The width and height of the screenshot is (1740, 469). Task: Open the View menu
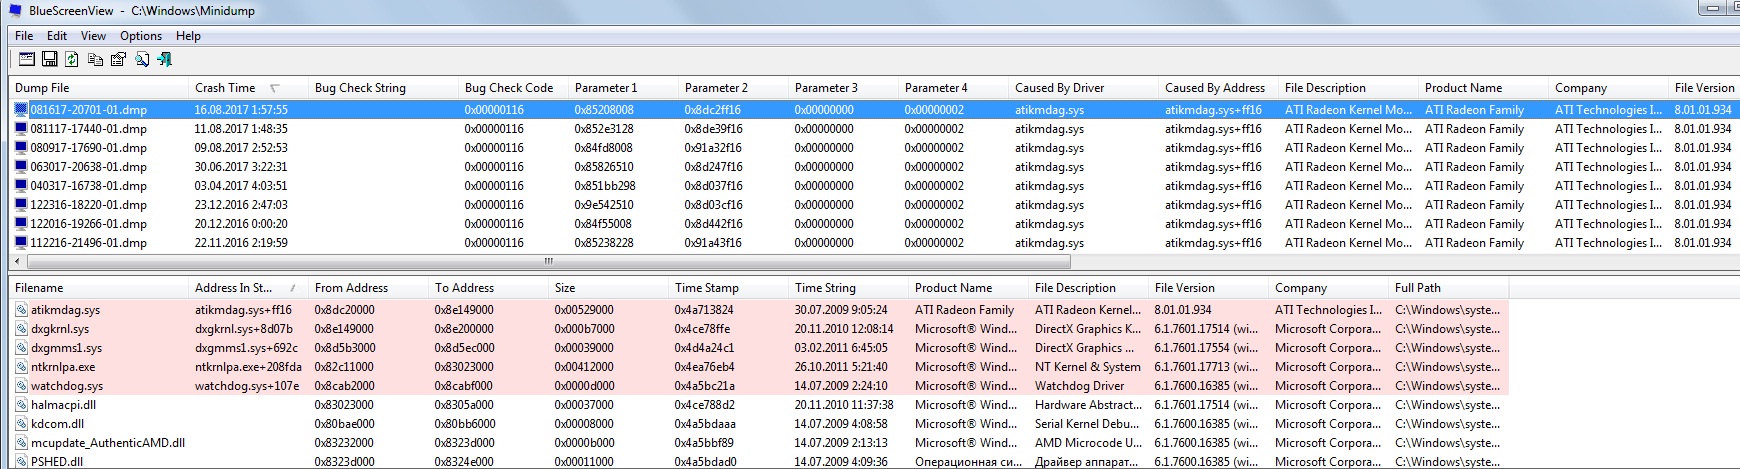pos(93,36)
